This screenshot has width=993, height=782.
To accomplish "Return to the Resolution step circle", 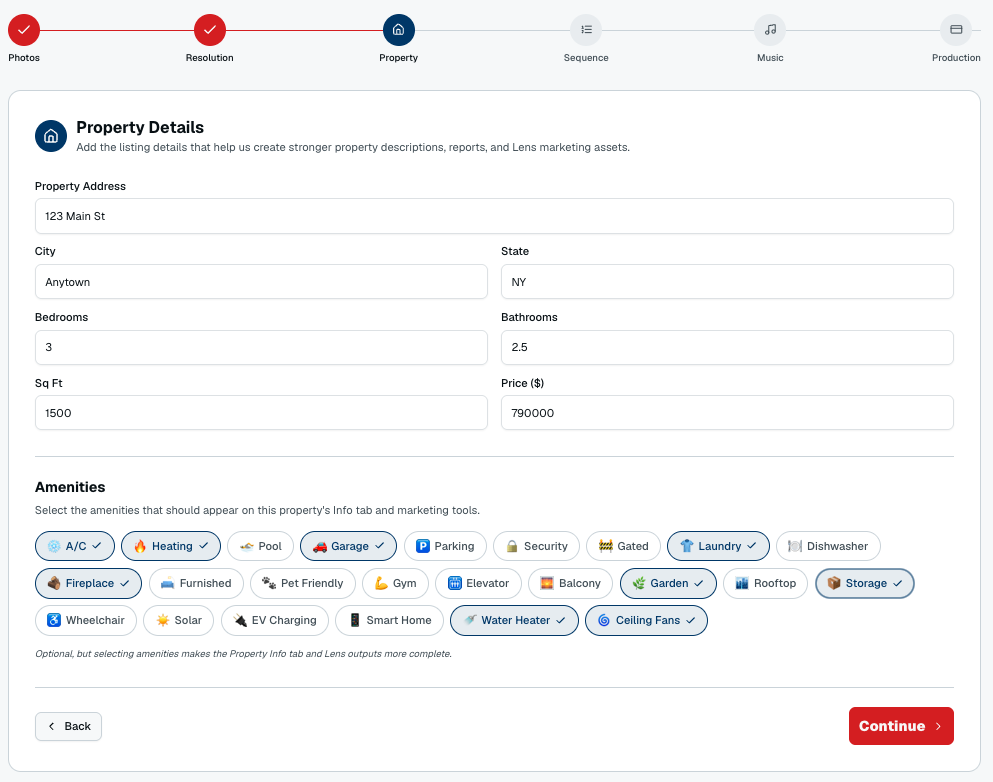I will coord(210,30).
